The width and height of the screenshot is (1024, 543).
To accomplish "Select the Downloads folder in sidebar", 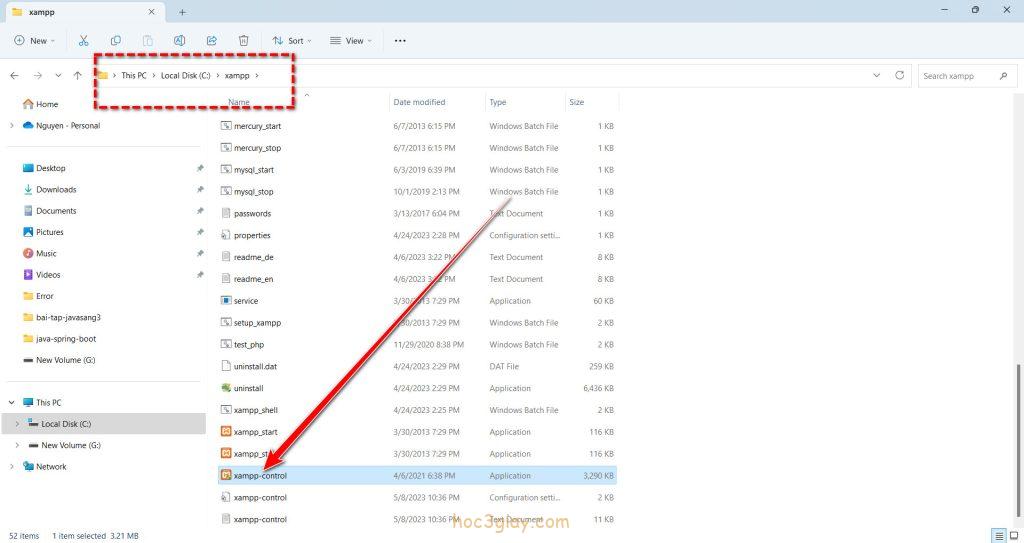I will pos(56,190).
